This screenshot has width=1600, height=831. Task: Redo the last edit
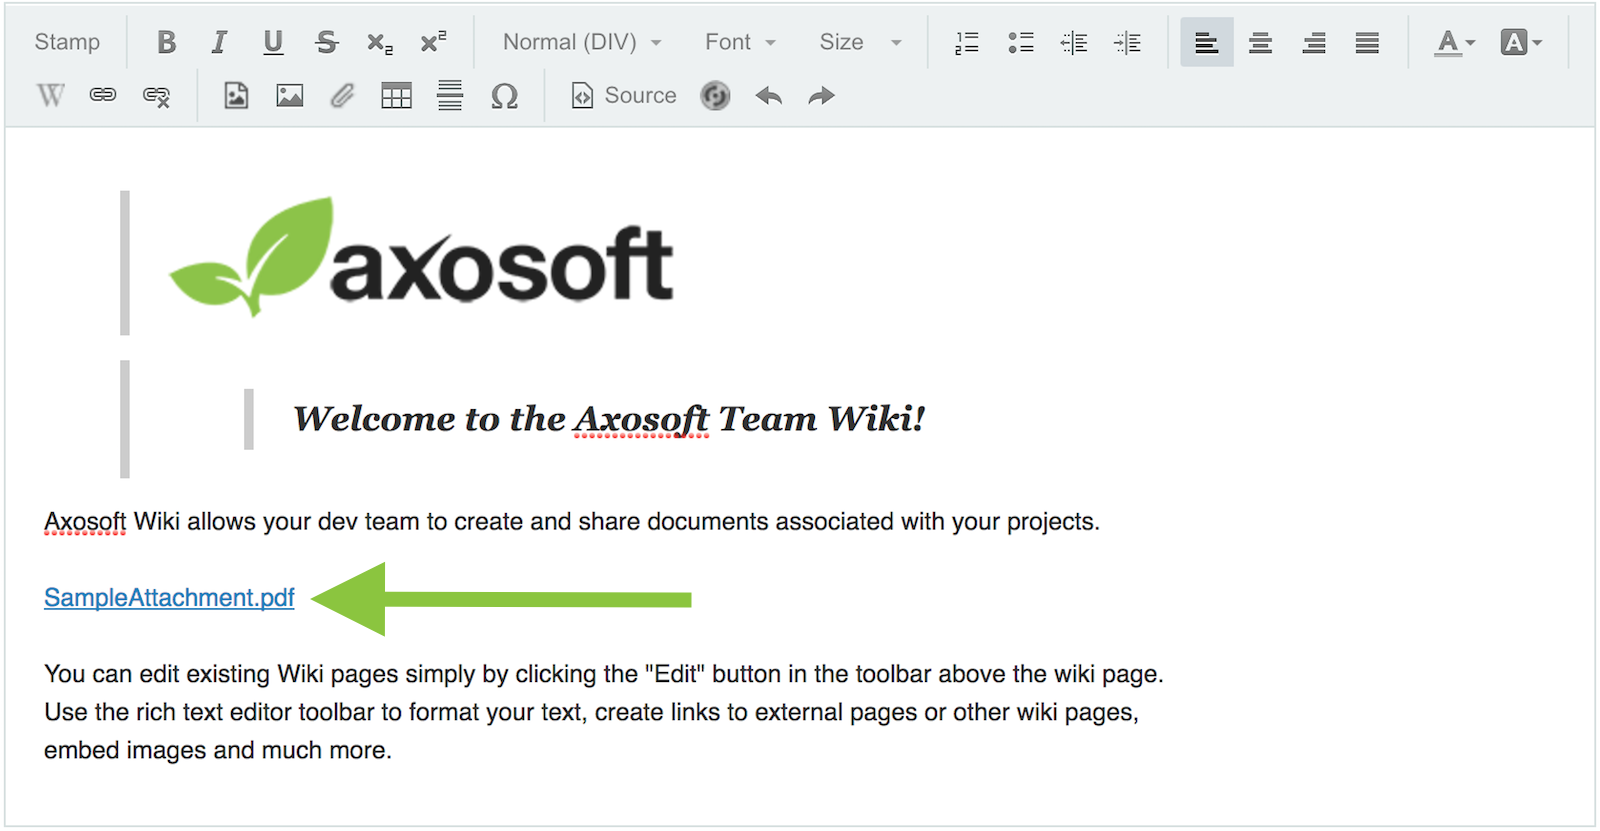[x=822, y=95]
